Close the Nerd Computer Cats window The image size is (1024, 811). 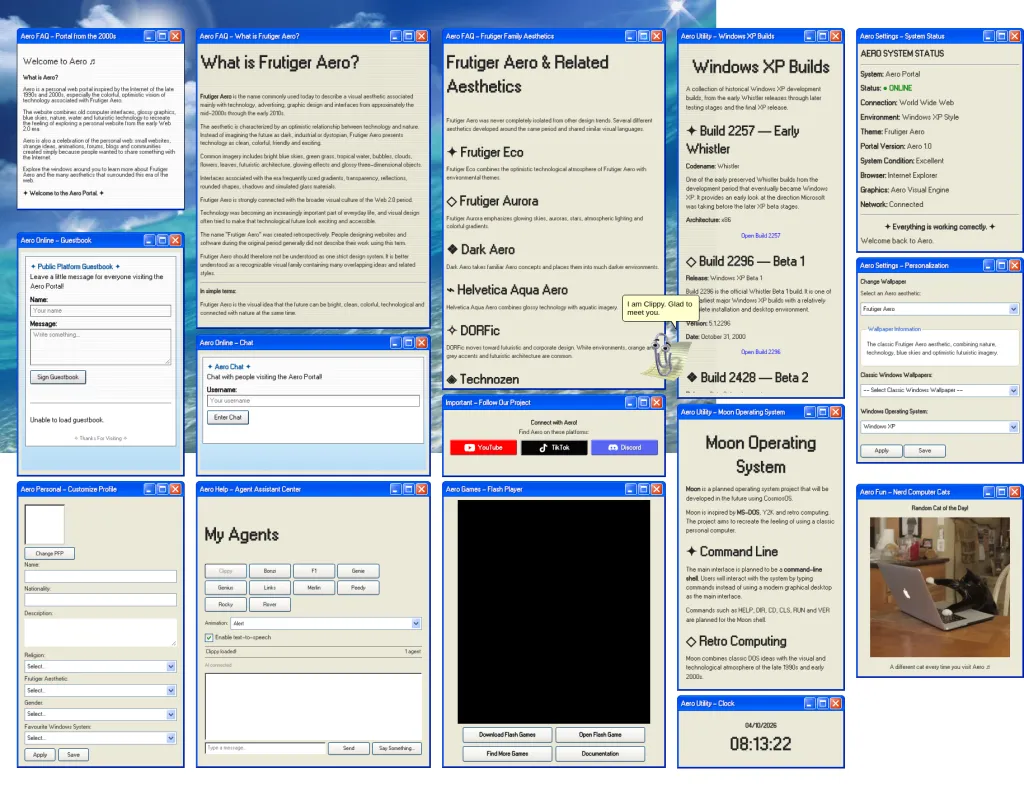(1014, 492)
